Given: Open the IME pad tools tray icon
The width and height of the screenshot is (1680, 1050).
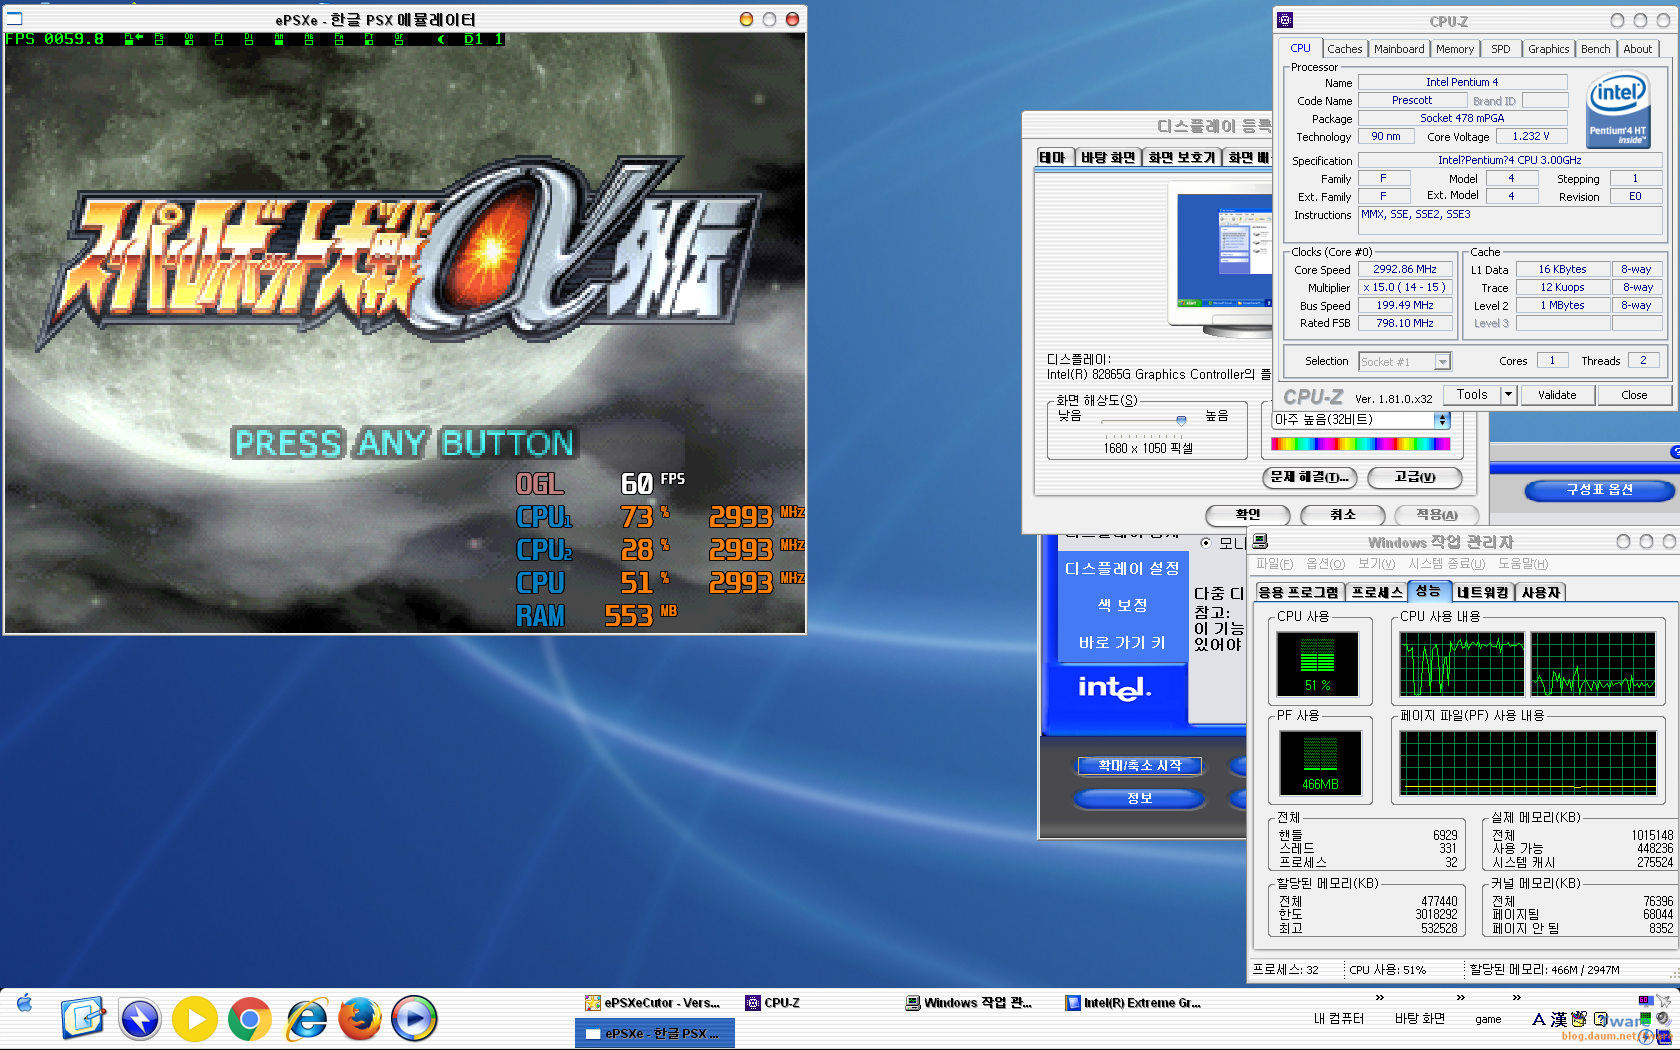Looking at the screenshot, I should 1579,1020.
